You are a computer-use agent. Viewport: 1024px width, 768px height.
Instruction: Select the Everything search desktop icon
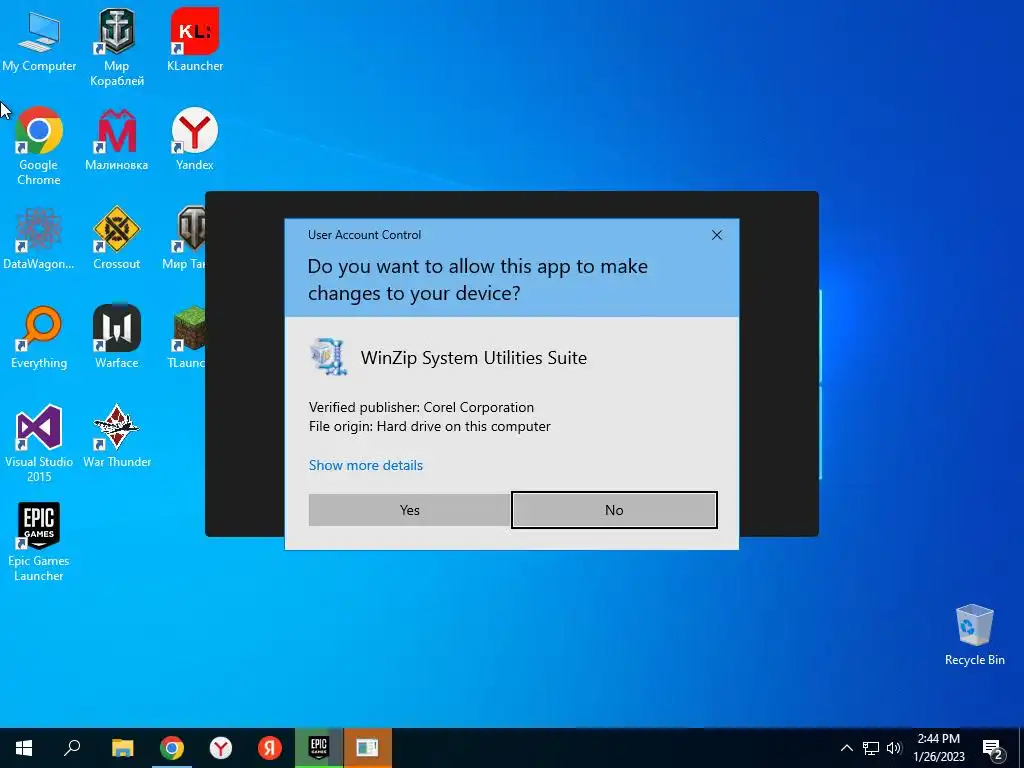(39, 338)
